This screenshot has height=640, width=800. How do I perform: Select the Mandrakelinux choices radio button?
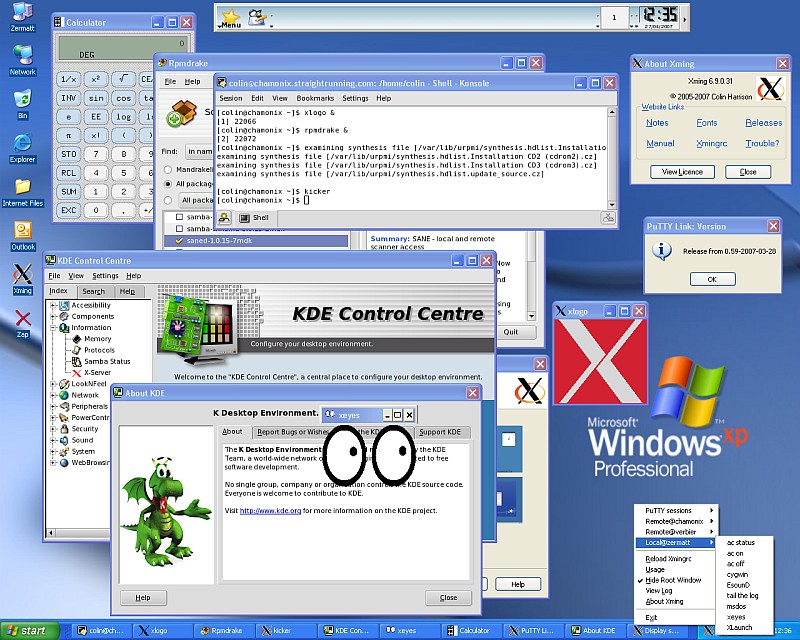tap(168, 169)
